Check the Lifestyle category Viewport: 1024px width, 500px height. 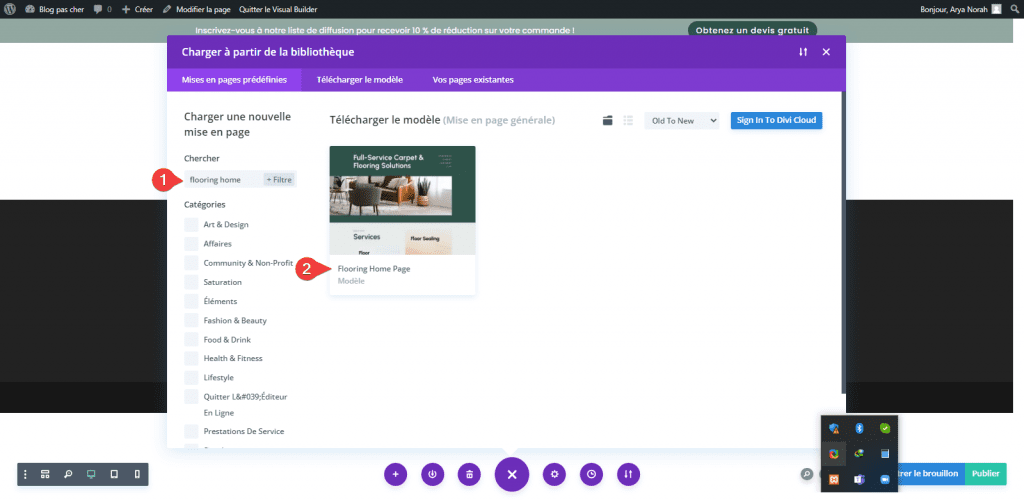pyautogui.click(x=191, y=377)
